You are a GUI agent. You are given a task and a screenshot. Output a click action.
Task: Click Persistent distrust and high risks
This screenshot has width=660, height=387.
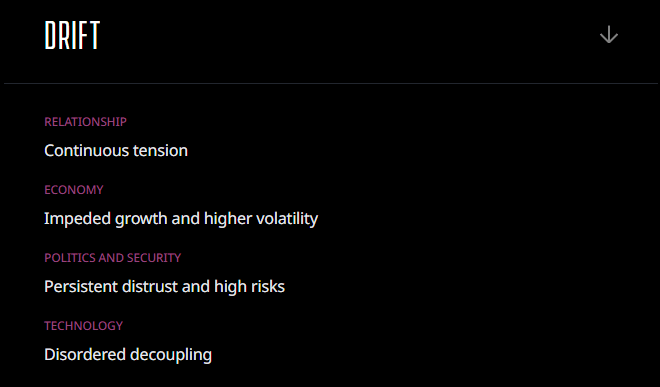tap(164, 287)
